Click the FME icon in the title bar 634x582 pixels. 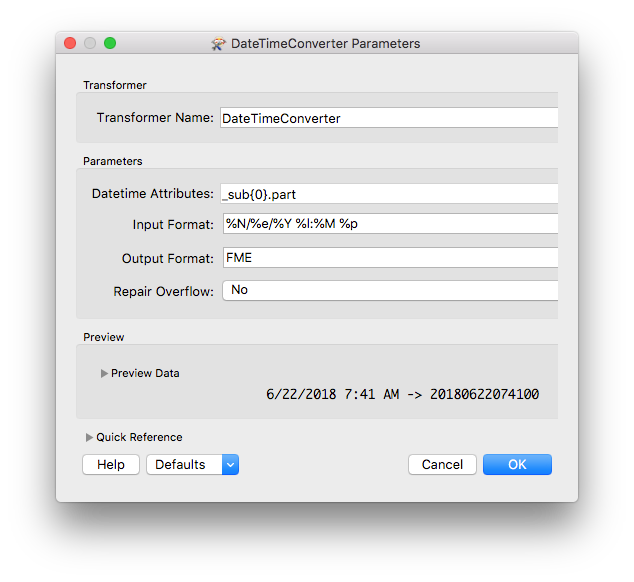point(218,43)
